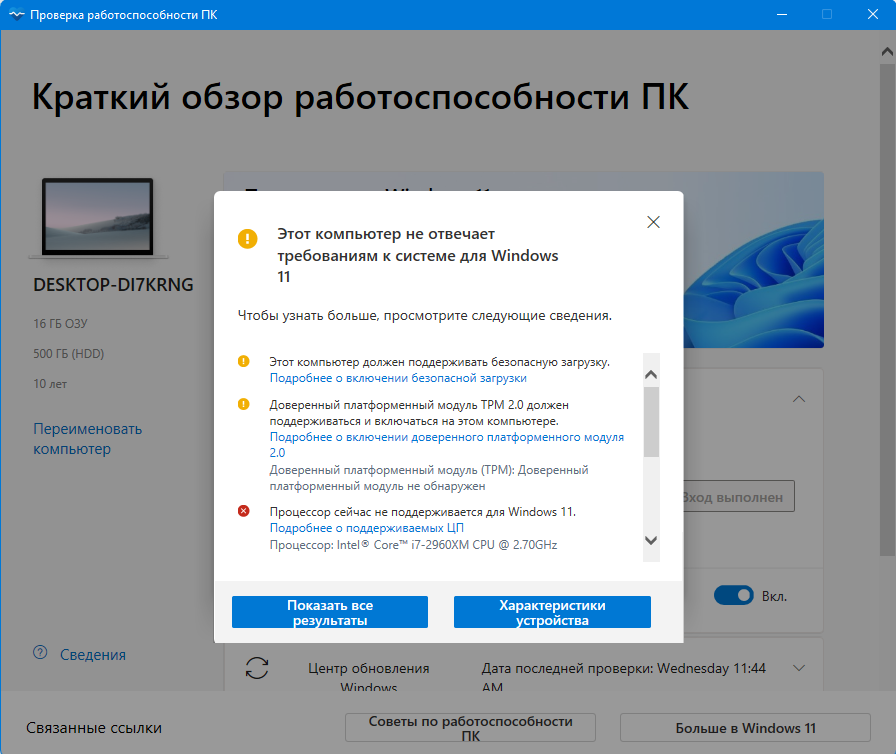Click Переименовать компьютер link
This screenshot has width=896, height=754.
click(87, 439)
